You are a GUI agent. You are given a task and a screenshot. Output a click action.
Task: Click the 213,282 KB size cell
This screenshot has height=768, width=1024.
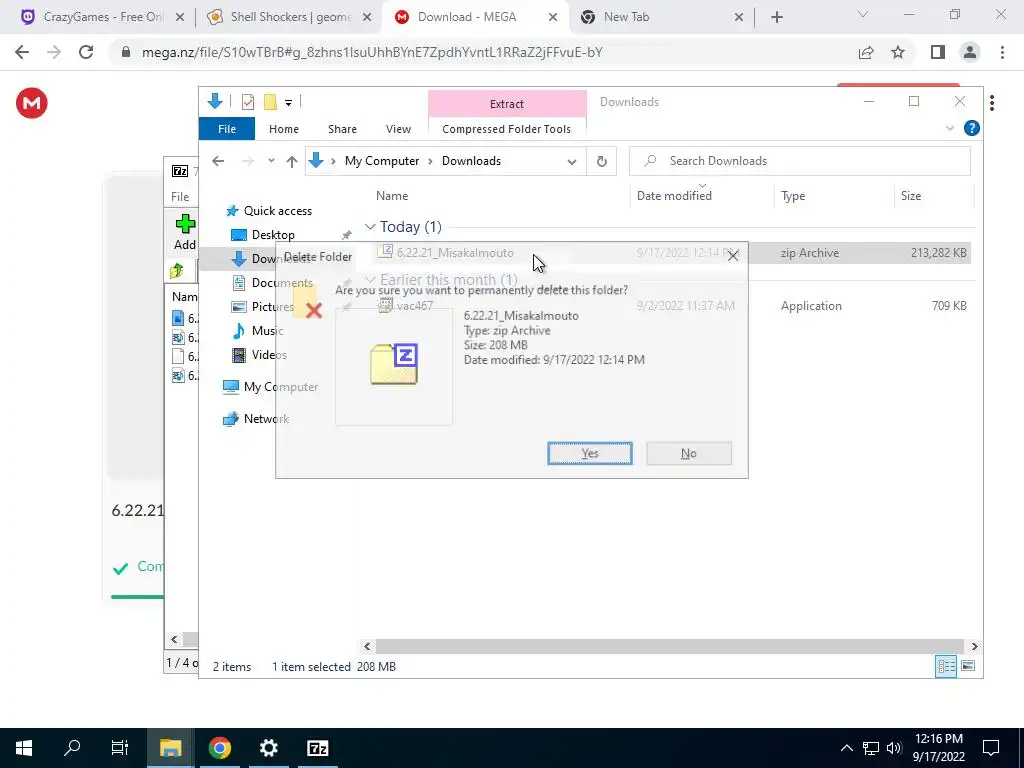click(x=938, y=253)
